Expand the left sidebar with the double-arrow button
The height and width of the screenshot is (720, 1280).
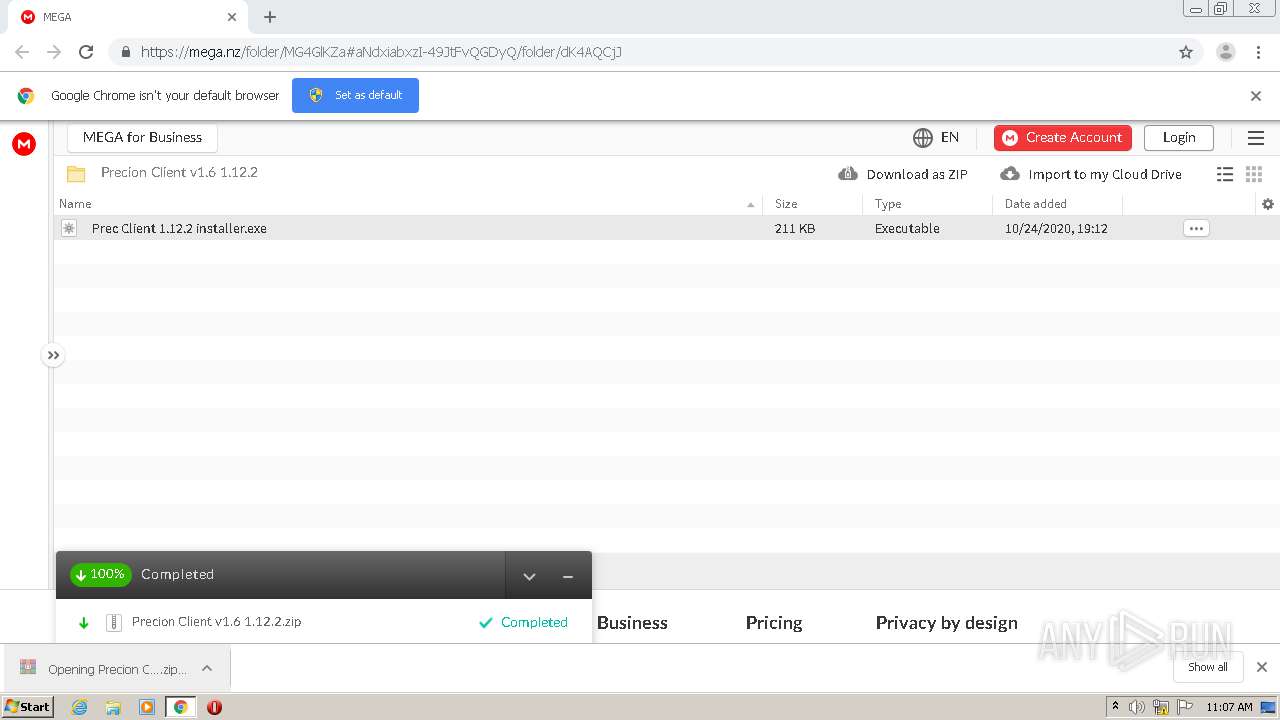coord(53,355)
